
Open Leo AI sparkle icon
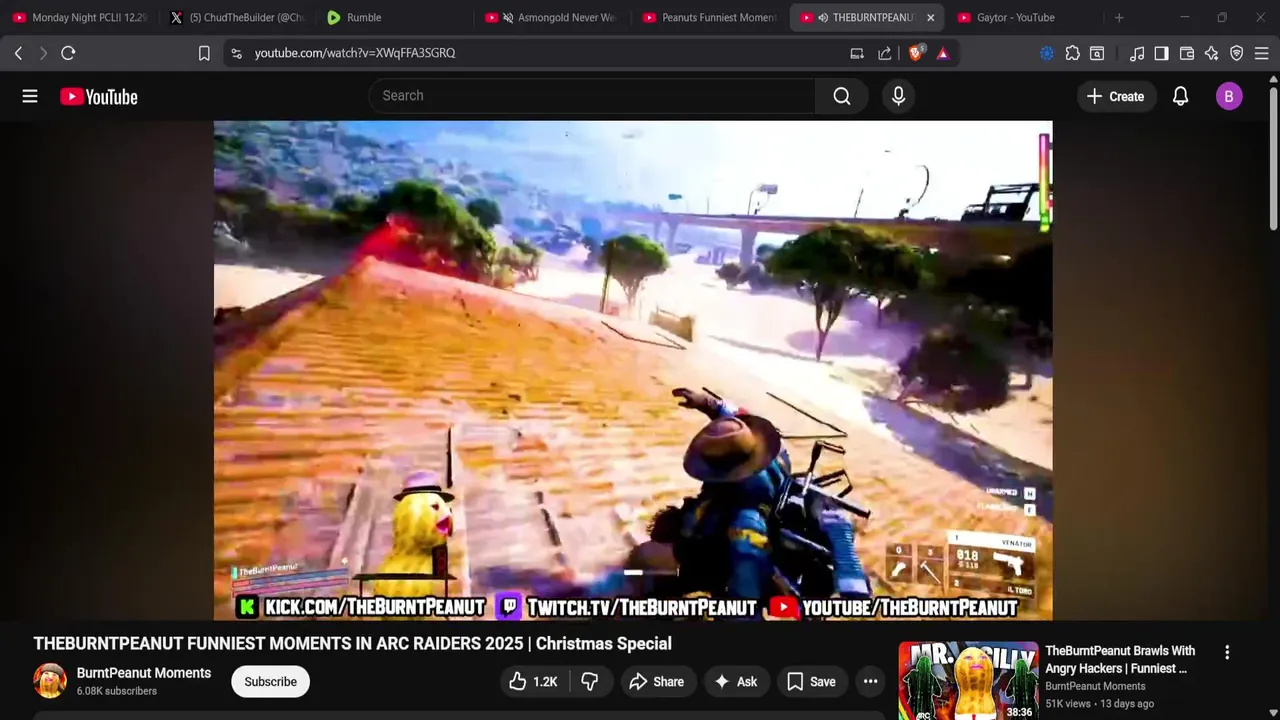click(1211, 53)
